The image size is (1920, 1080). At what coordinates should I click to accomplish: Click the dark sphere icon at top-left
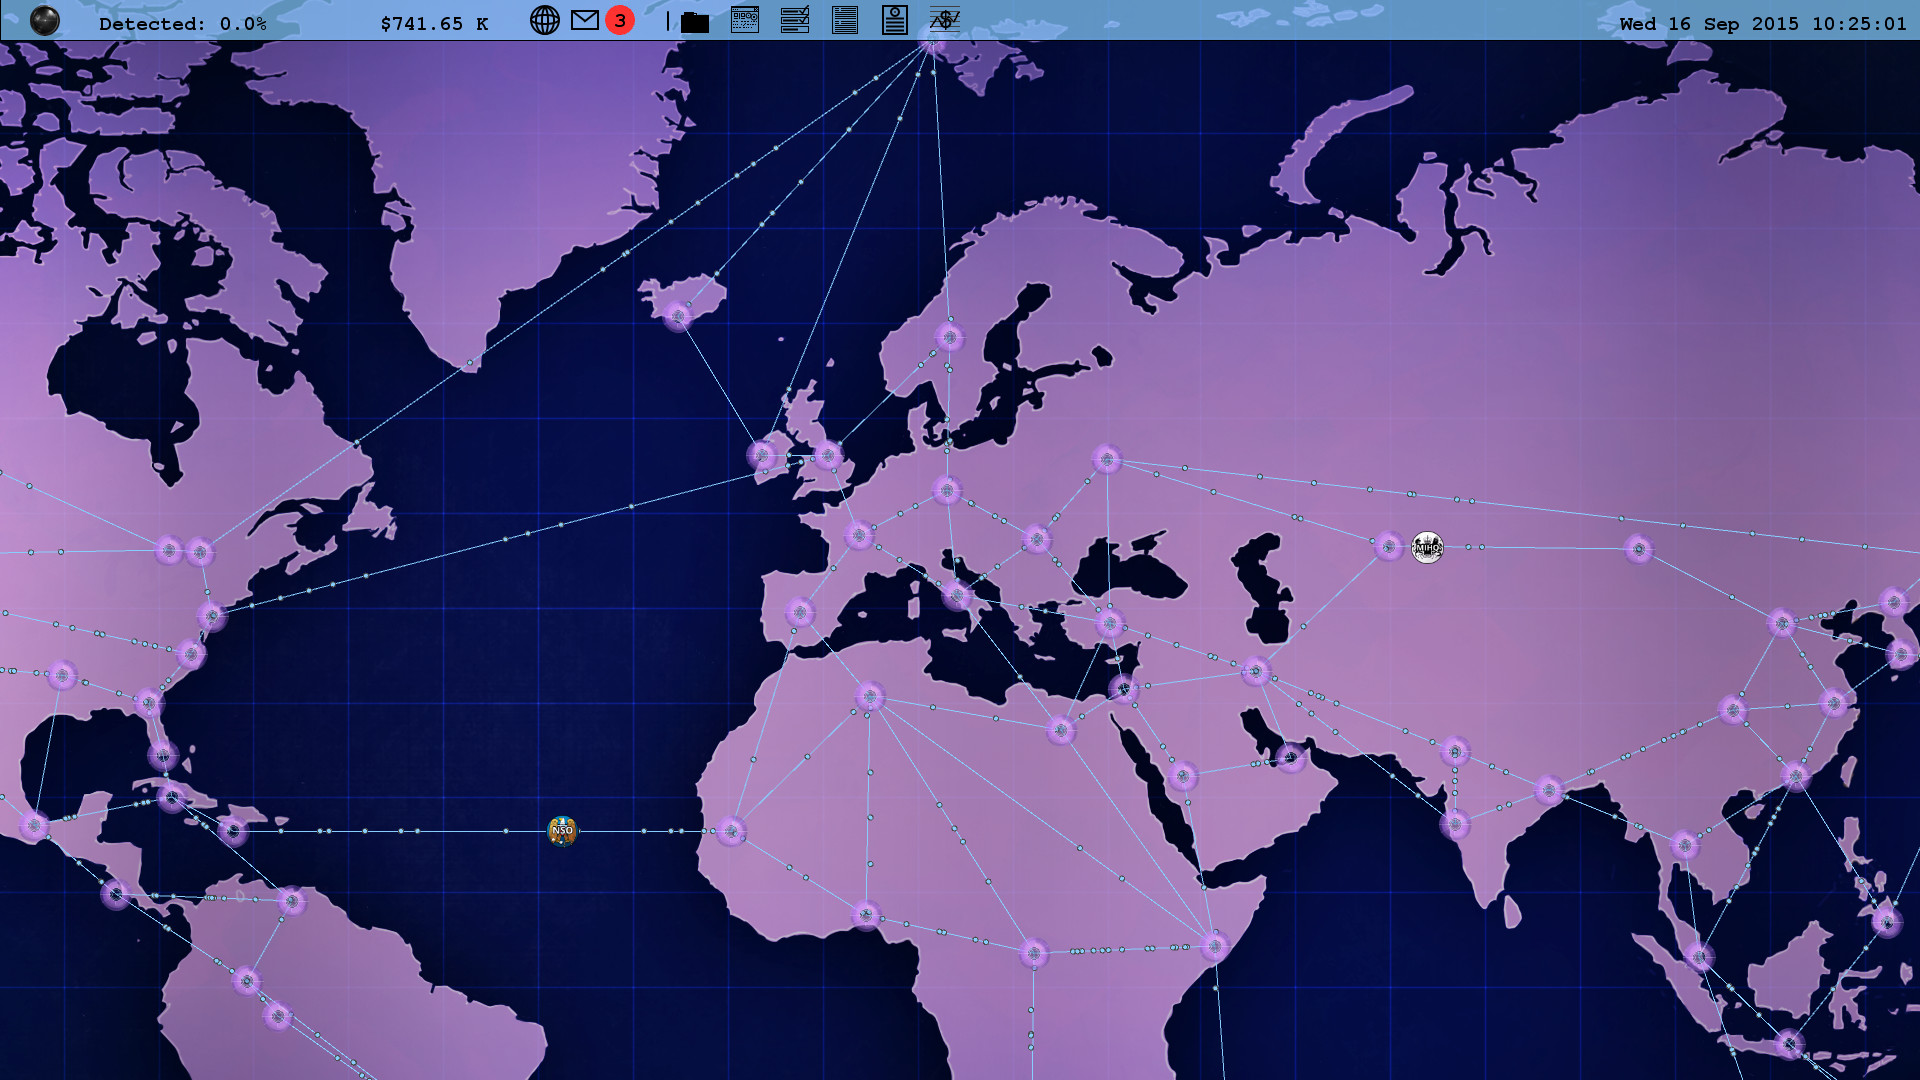pos(46,20)
